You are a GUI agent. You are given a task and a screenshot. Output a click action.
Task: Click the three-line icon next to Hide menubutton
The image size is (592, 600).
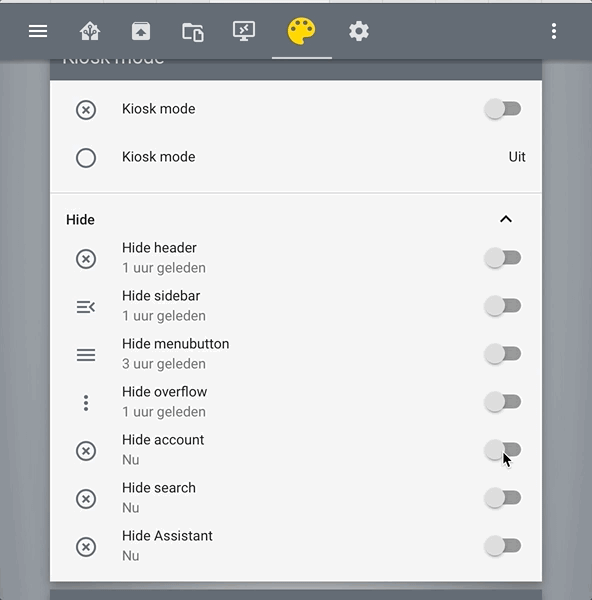(86, 355)
